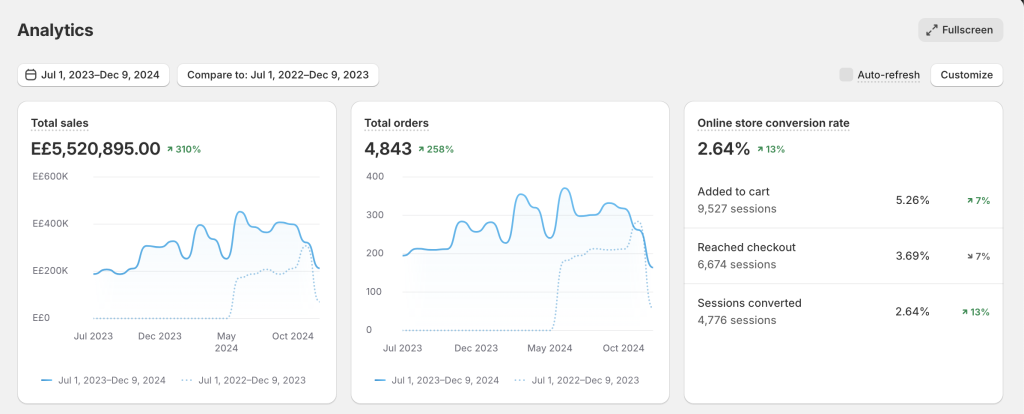Click Added to cart 7% increase arrow
This screenshot has width=1024, height=414.
pyautogui.click(x=970, y=200)
